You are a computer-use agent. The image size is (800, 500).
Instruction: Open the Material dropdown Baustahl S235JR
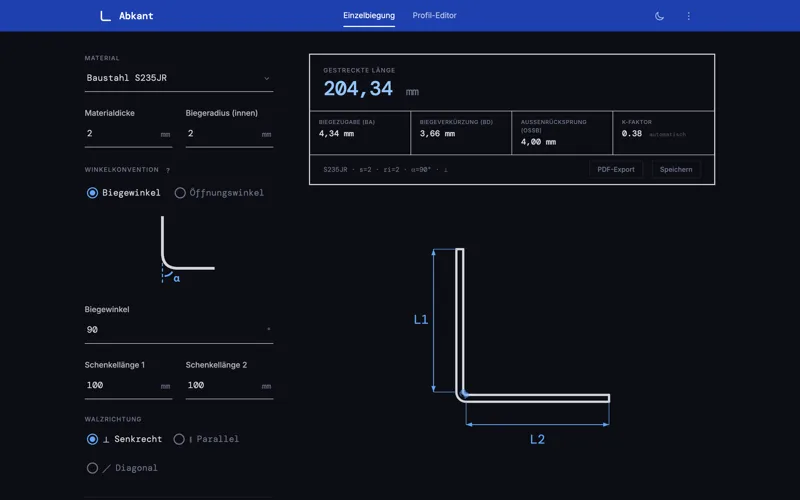178,78
